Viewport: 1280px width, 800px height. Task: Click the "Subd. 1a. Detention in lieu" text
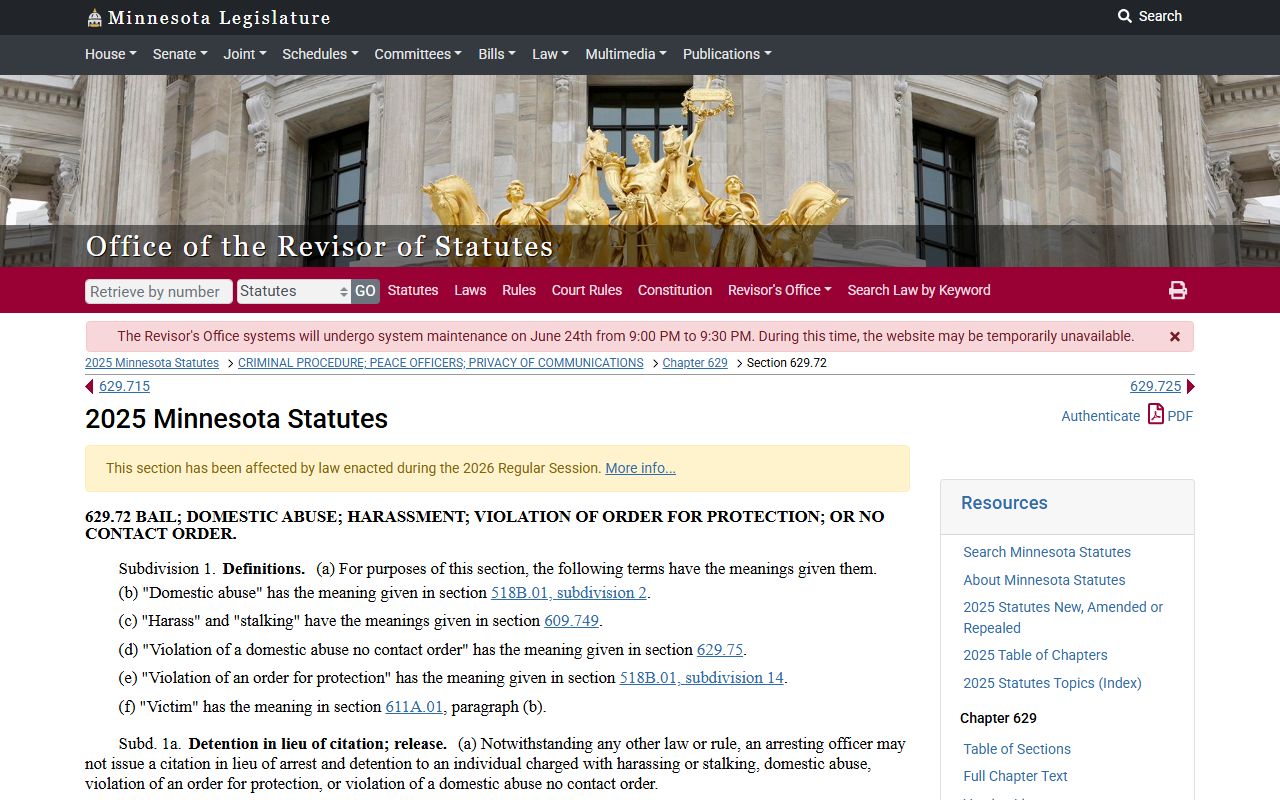pos(283,744)
